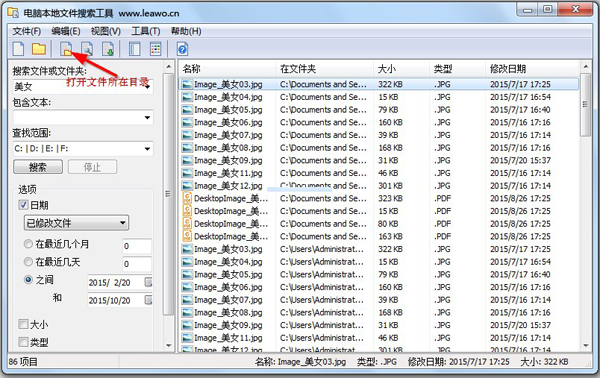Select the 之间 between radio button
Viewport: 600px width, 378px height.
point(28,280)
